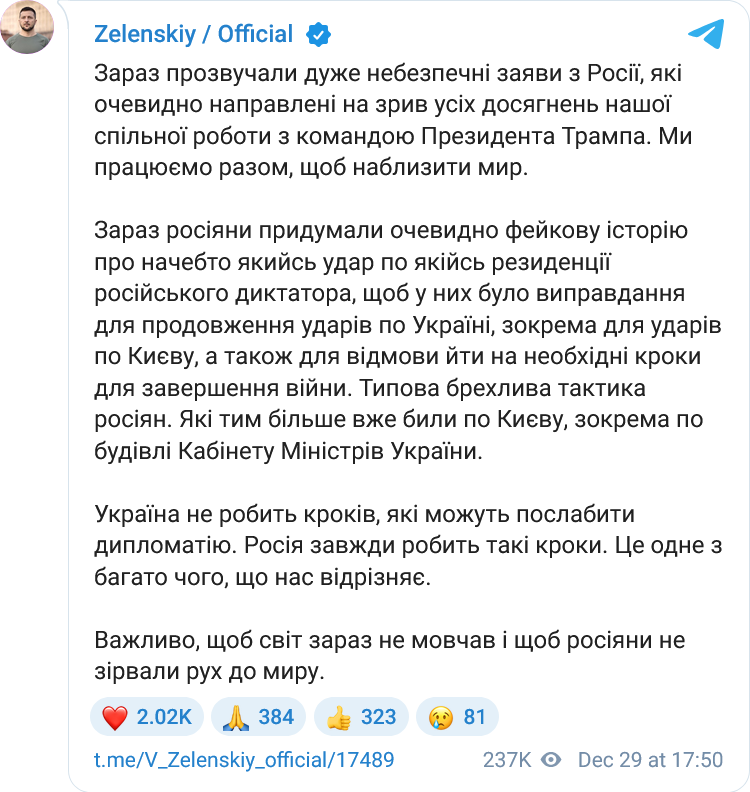React with the red heart emoji
This screenshot has height=792, width=750.
click(116, 717)
